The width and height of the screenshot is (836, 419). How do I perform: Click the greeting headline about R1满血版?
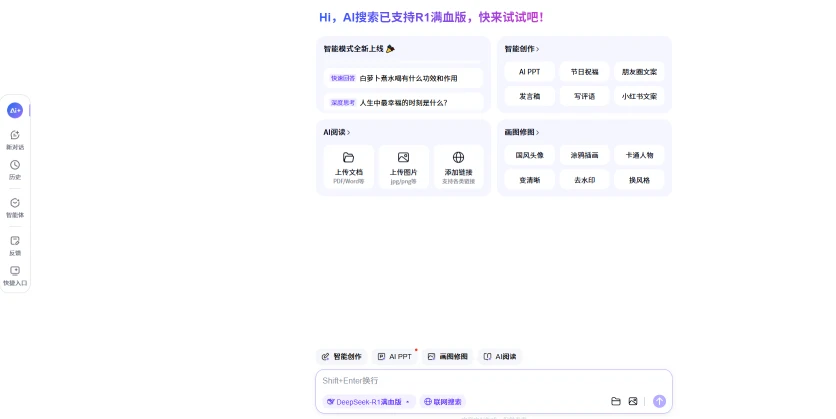click(x=431, y=18)
